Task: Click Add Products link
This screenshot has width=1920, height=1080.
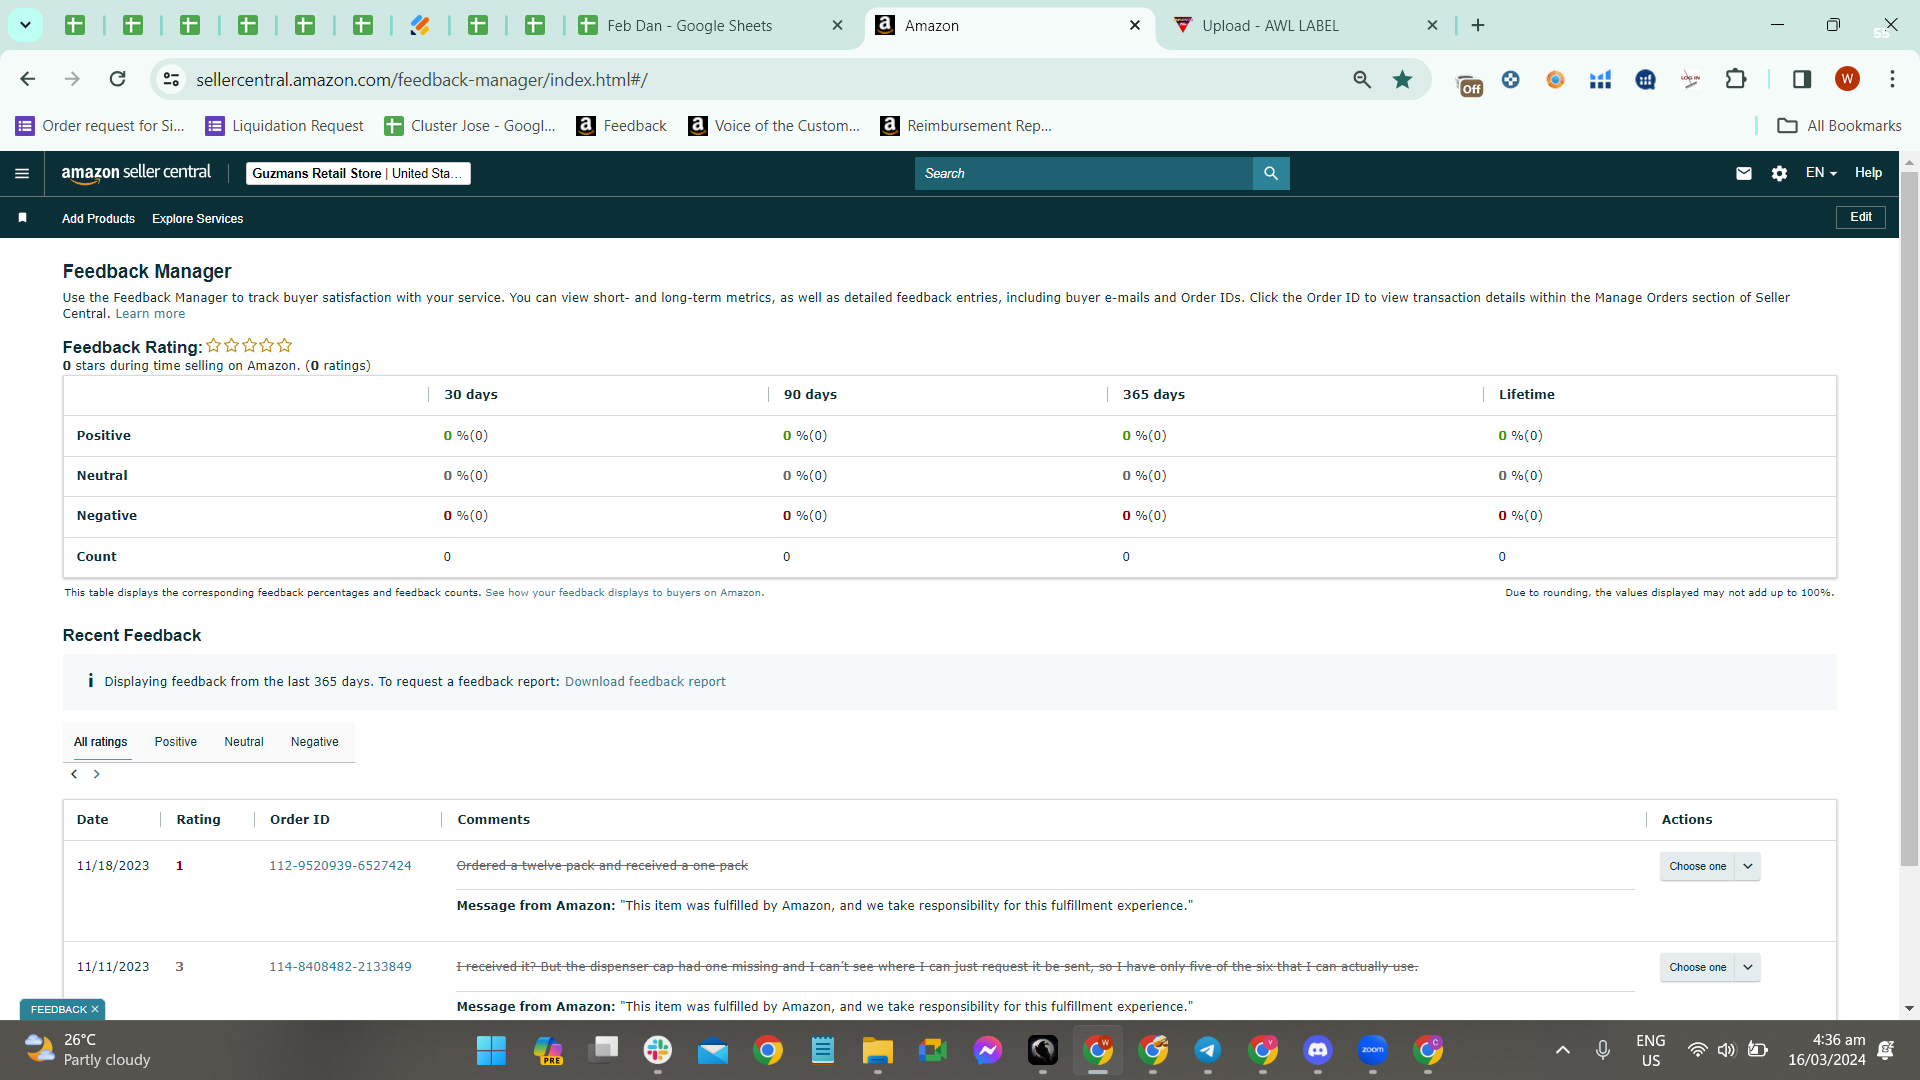Action: click(98, 219)
